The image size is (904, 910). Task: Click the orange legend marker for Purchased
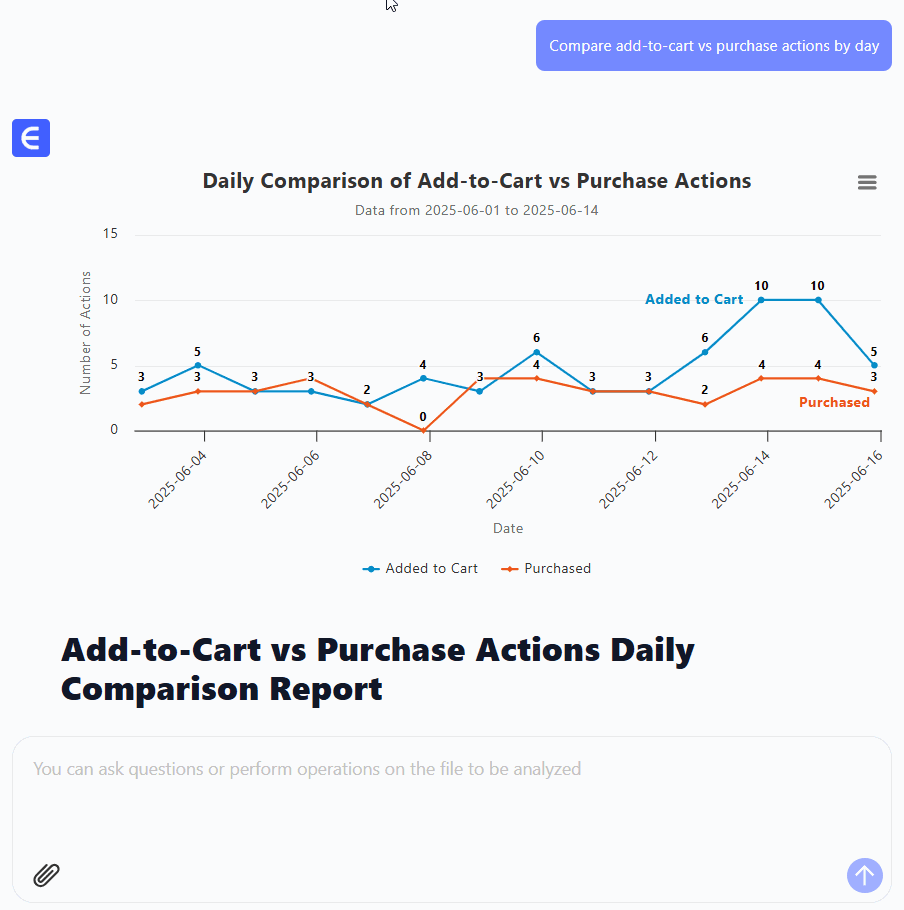[x=510, y=569]
